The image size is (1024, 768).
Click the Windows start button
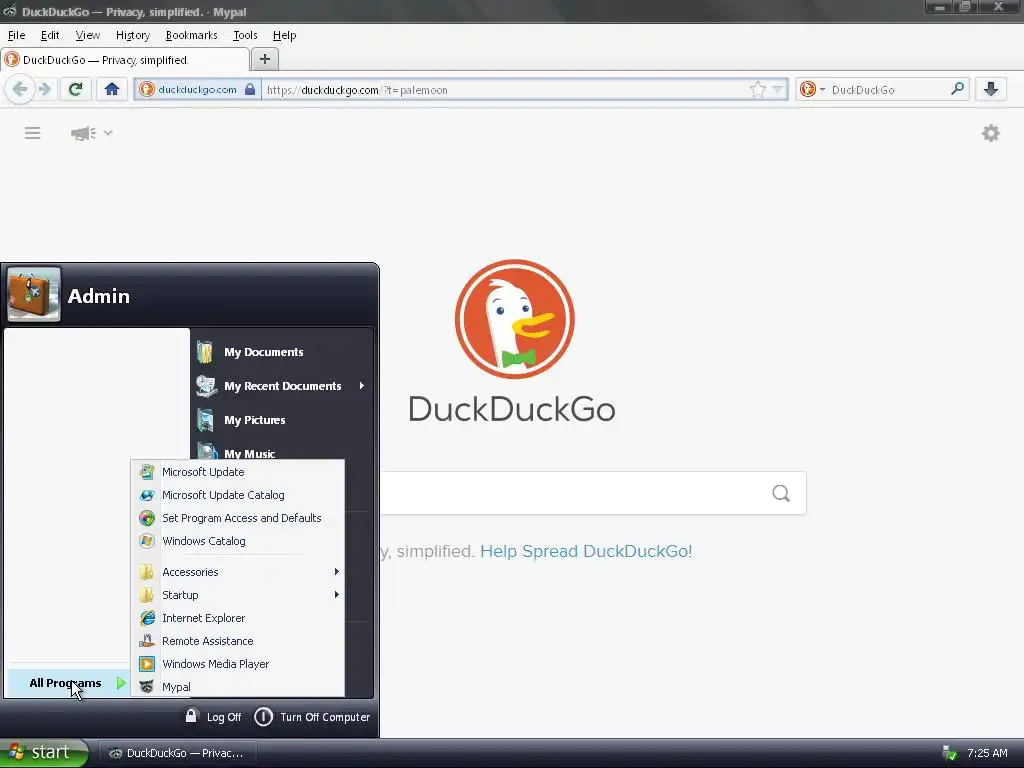(x=44, y=753)
